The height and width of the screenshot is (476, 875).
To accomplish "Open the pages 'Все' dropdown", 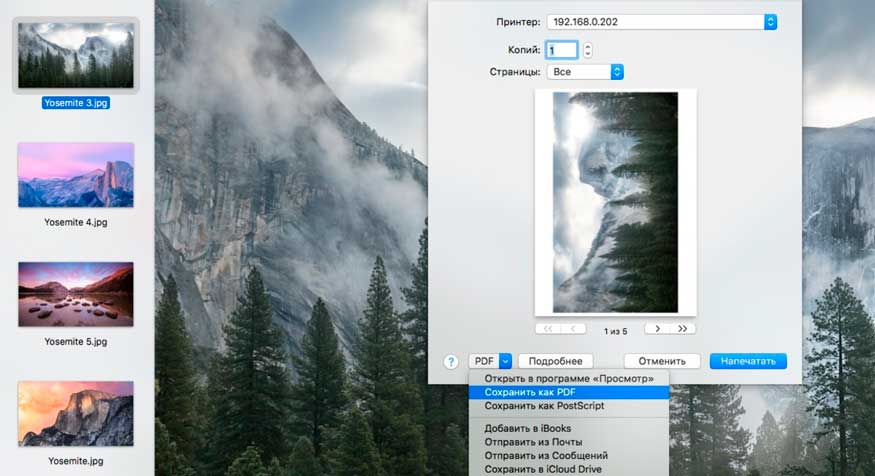I will click(585, 72).
